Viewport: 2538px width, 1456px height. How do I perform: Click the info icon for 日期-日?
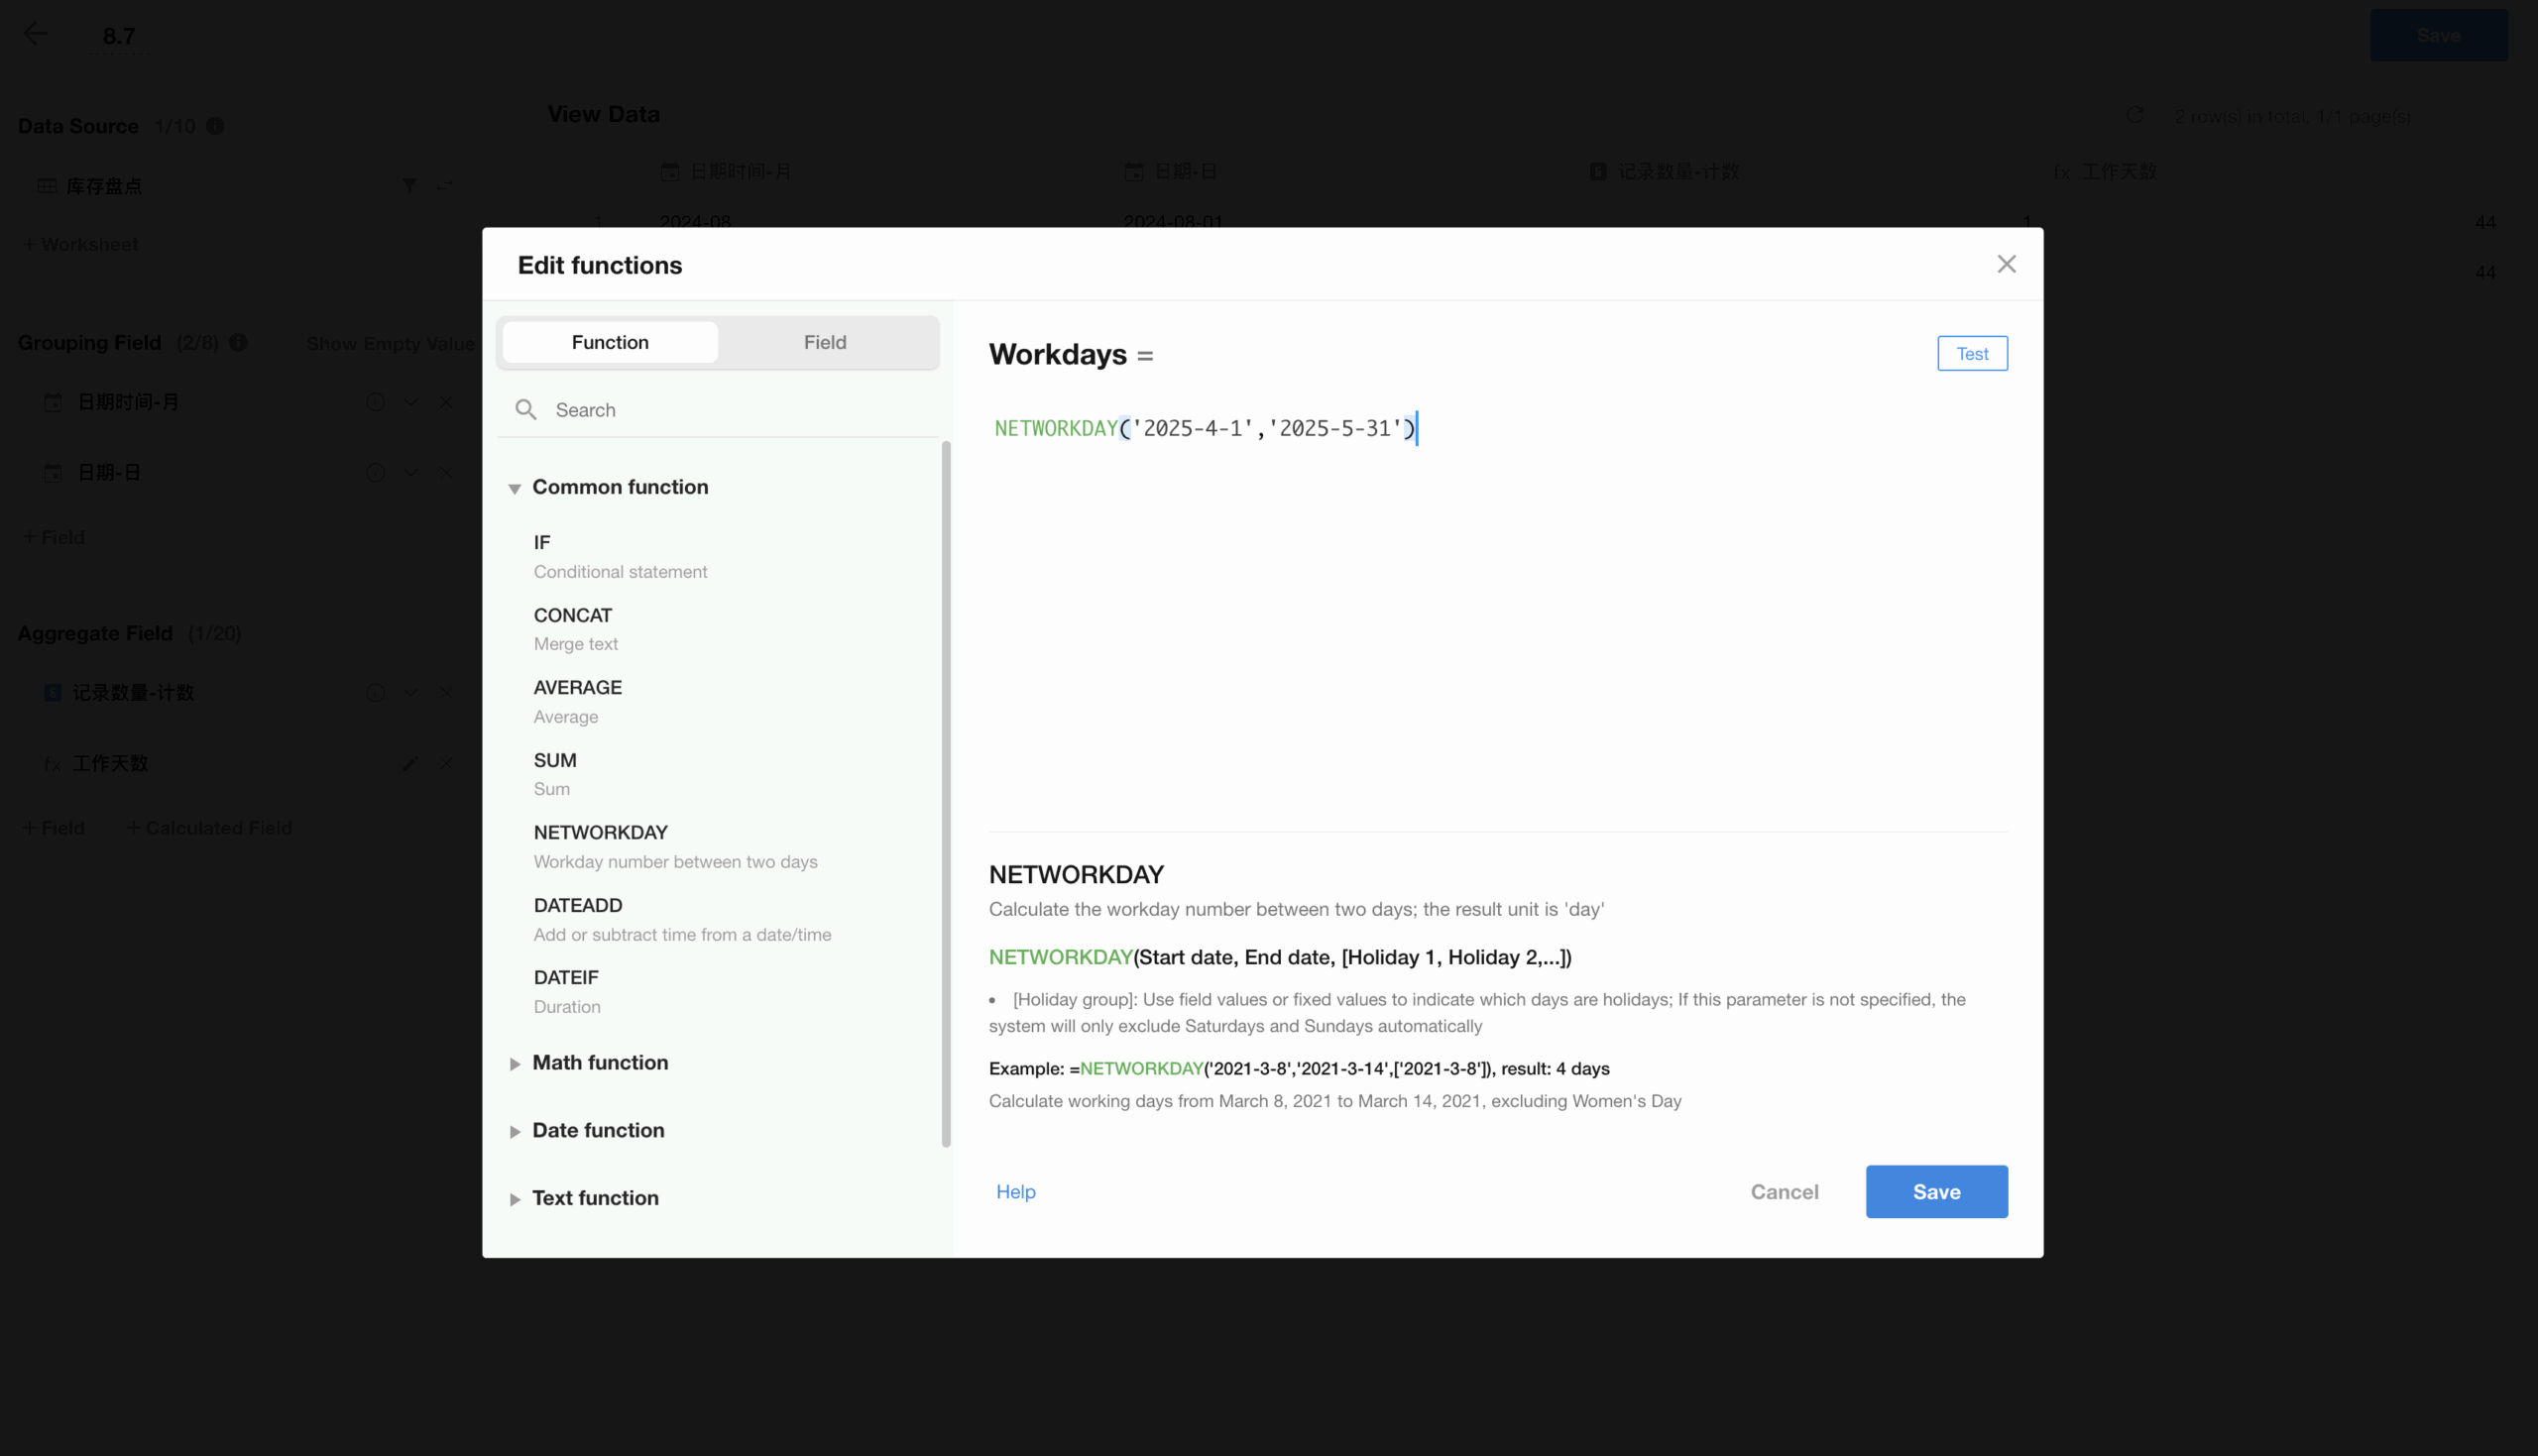375,472
